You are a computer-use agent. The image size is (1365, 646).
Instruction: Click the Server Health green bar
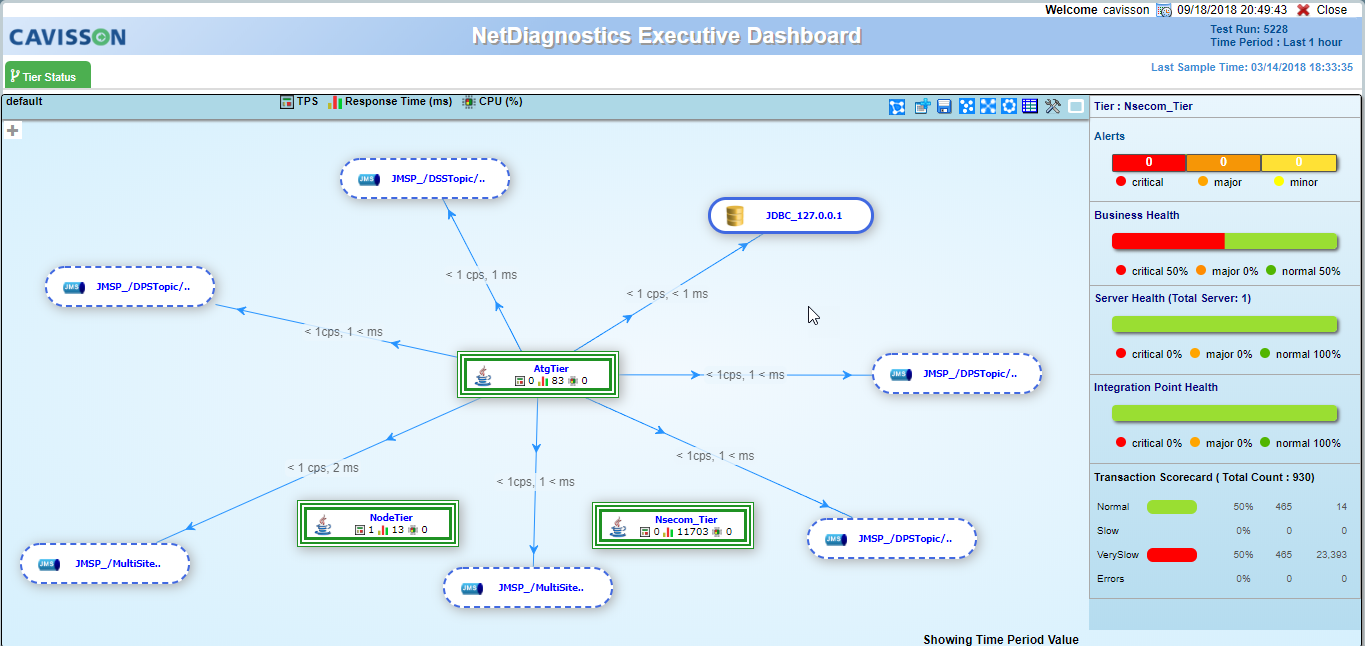[1225, 324]
